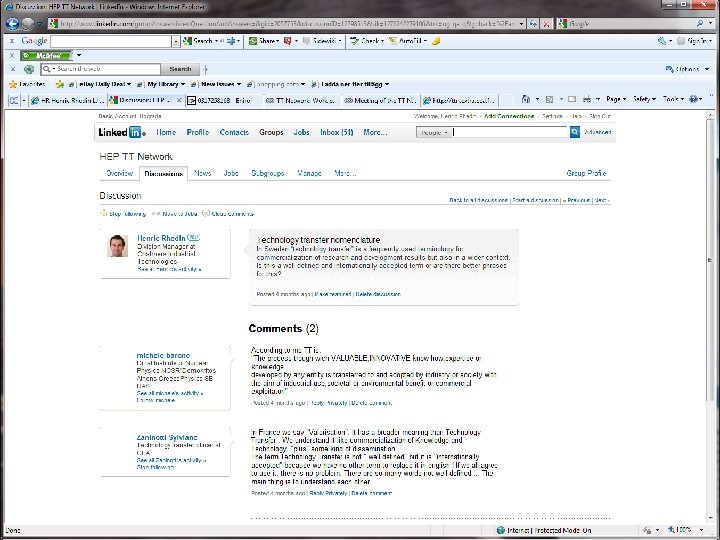Click the Google toolbar Search button
The image size is (720, 540).
pos(200,41)
